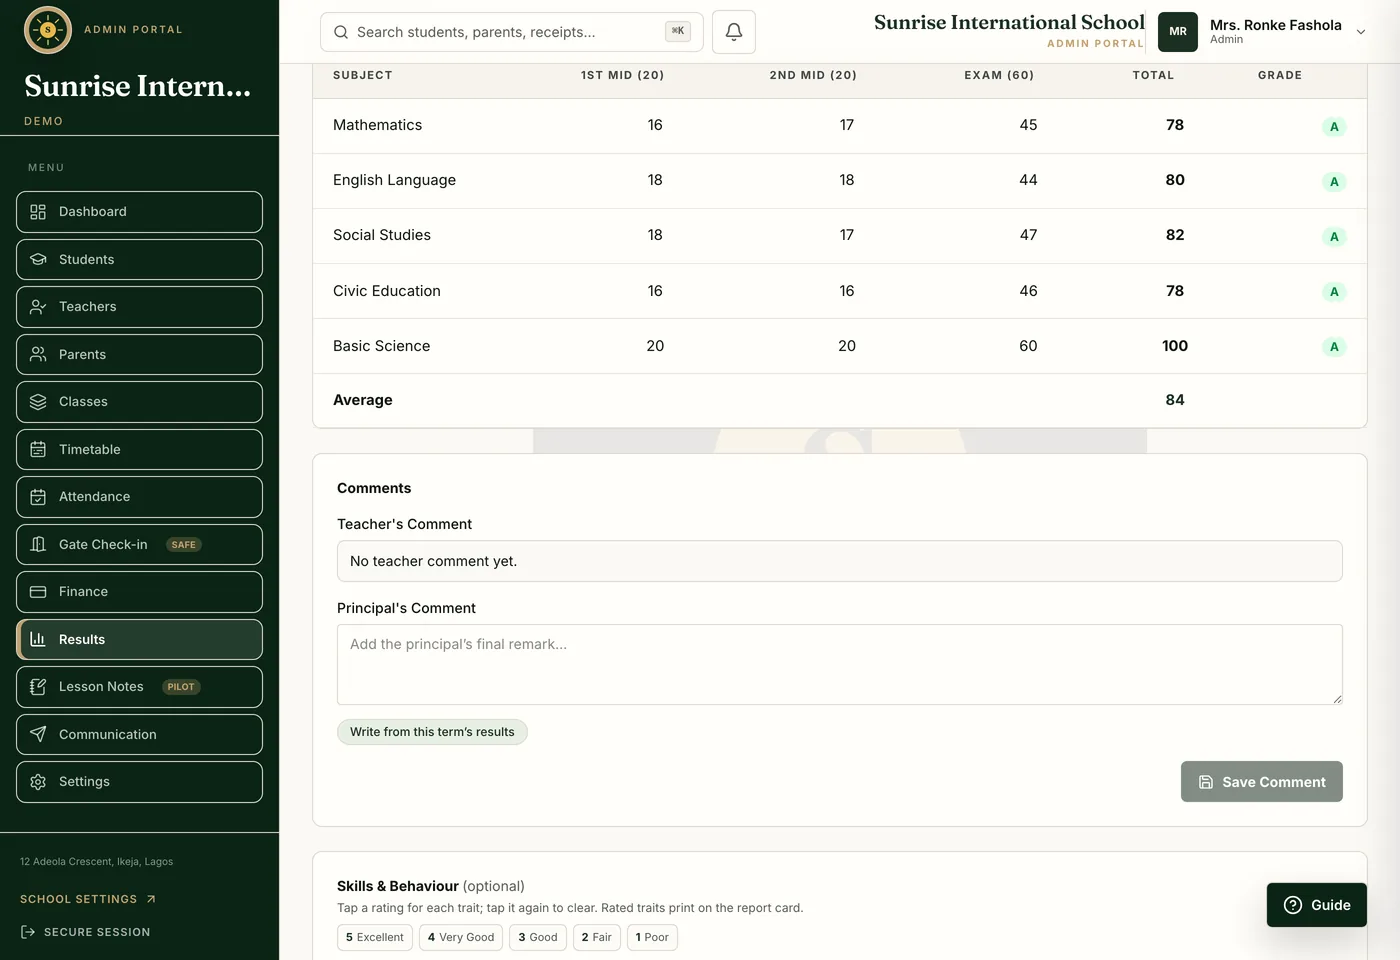Click the Secure Session logout icon

point(28,932)
